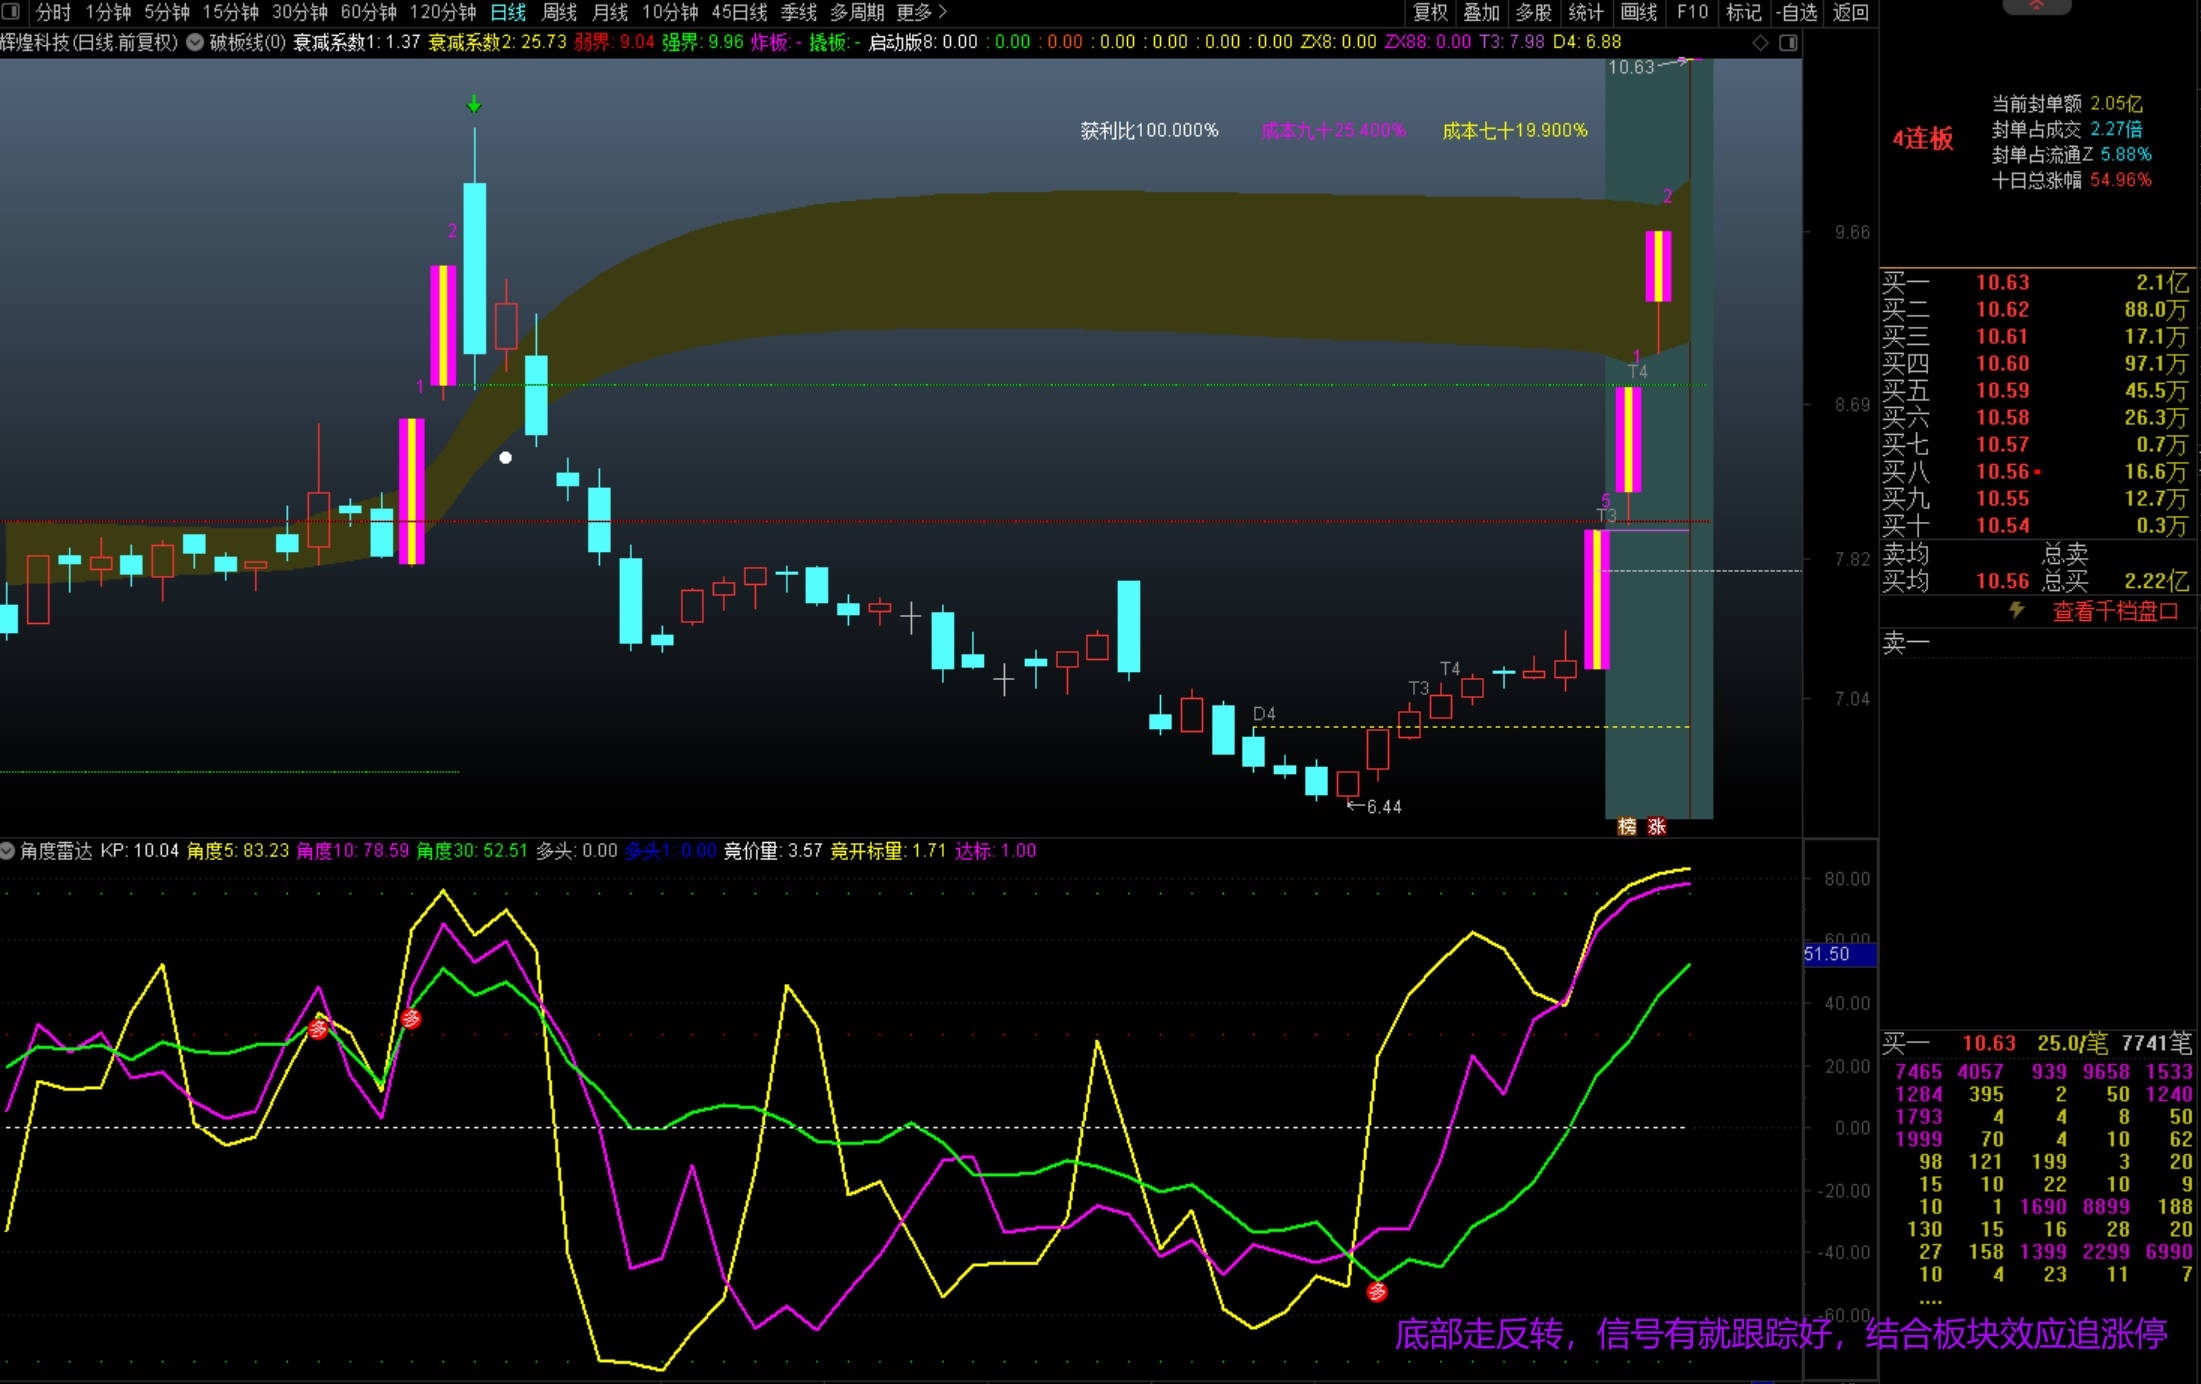Click the 51.50 value label on indicator axis
Viewport: 2201px width, 1384px height.
[1828, 954]
